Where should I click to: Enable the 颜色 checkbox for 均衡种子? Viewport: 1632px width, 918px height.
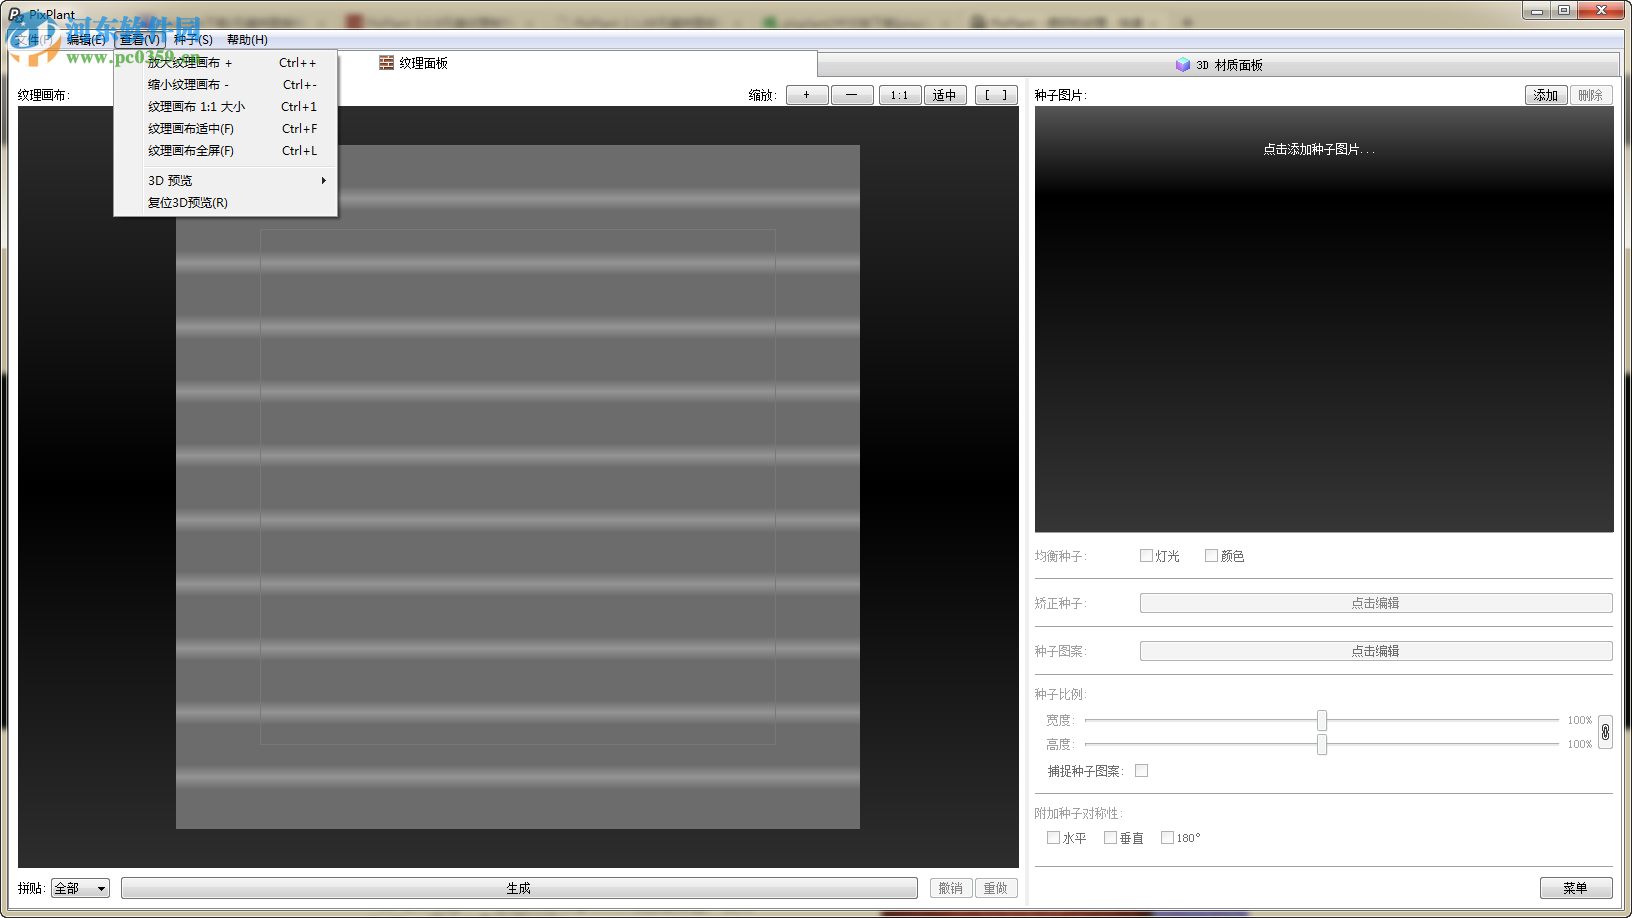tap(1211, 556)
